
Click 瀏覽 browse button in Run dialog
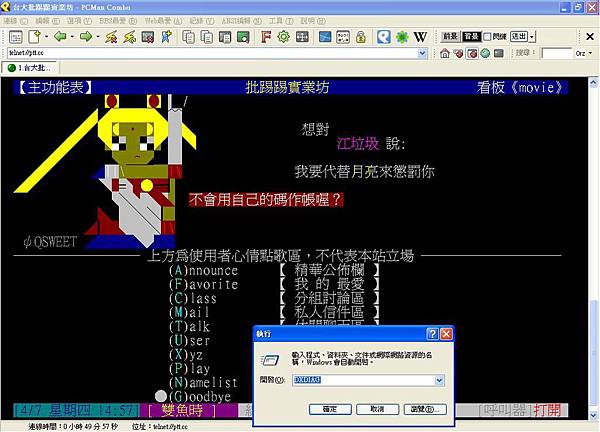425,409
